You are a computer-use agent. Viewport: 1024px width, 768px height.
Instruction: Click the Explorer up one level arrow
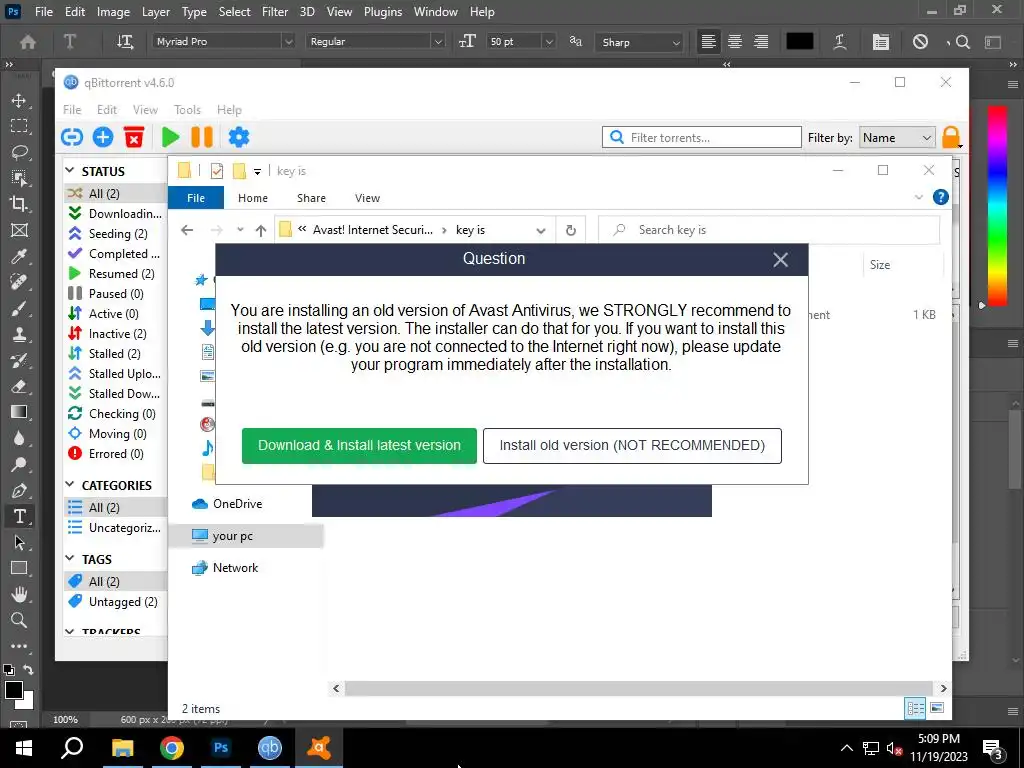[261, 230]
